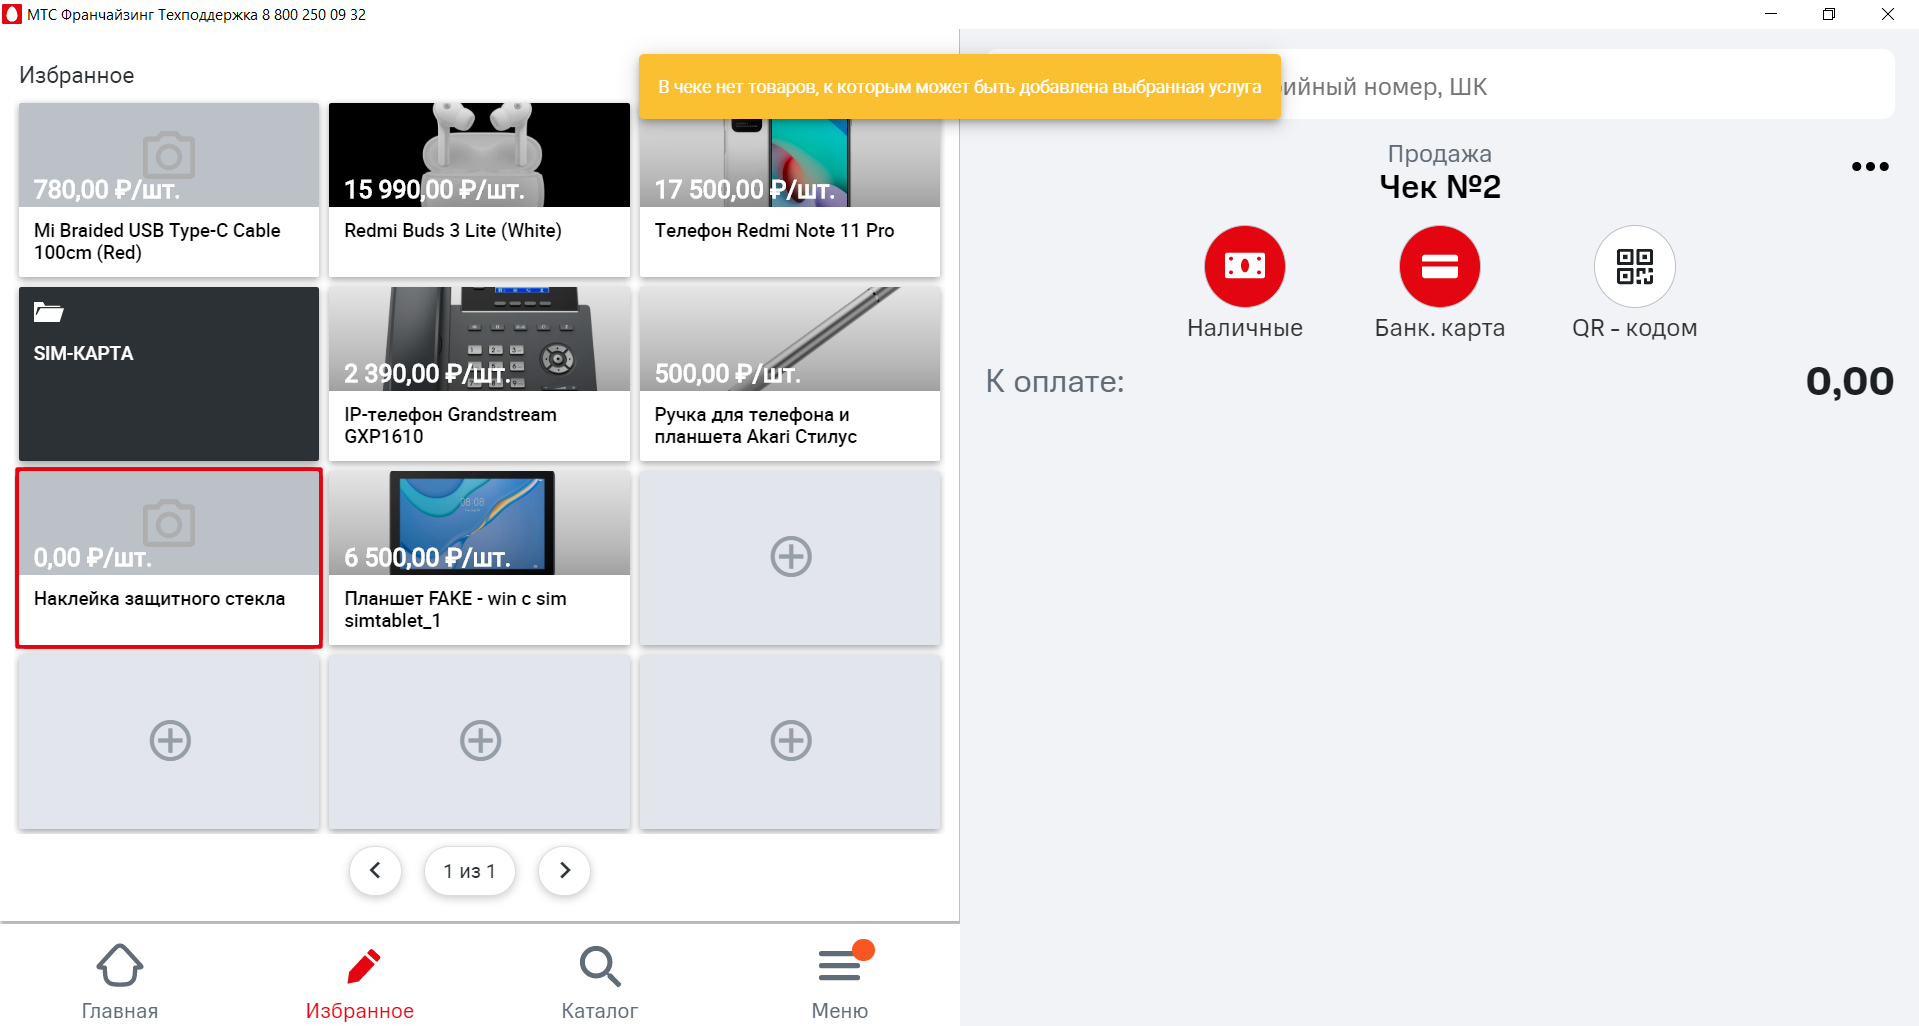Go to Главная home tab
Screen dimensions: 1919x1026
pyautogui.click(x=120, y=980)
